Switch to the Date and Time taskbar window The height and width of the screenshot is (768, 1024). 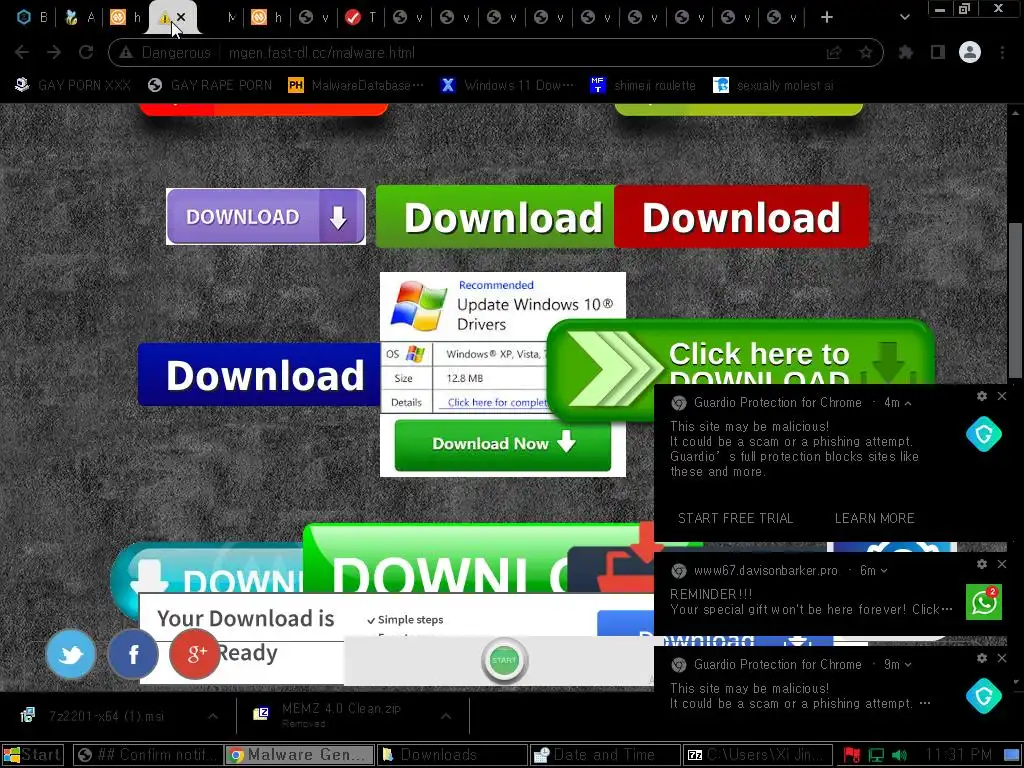click(605, 755)
